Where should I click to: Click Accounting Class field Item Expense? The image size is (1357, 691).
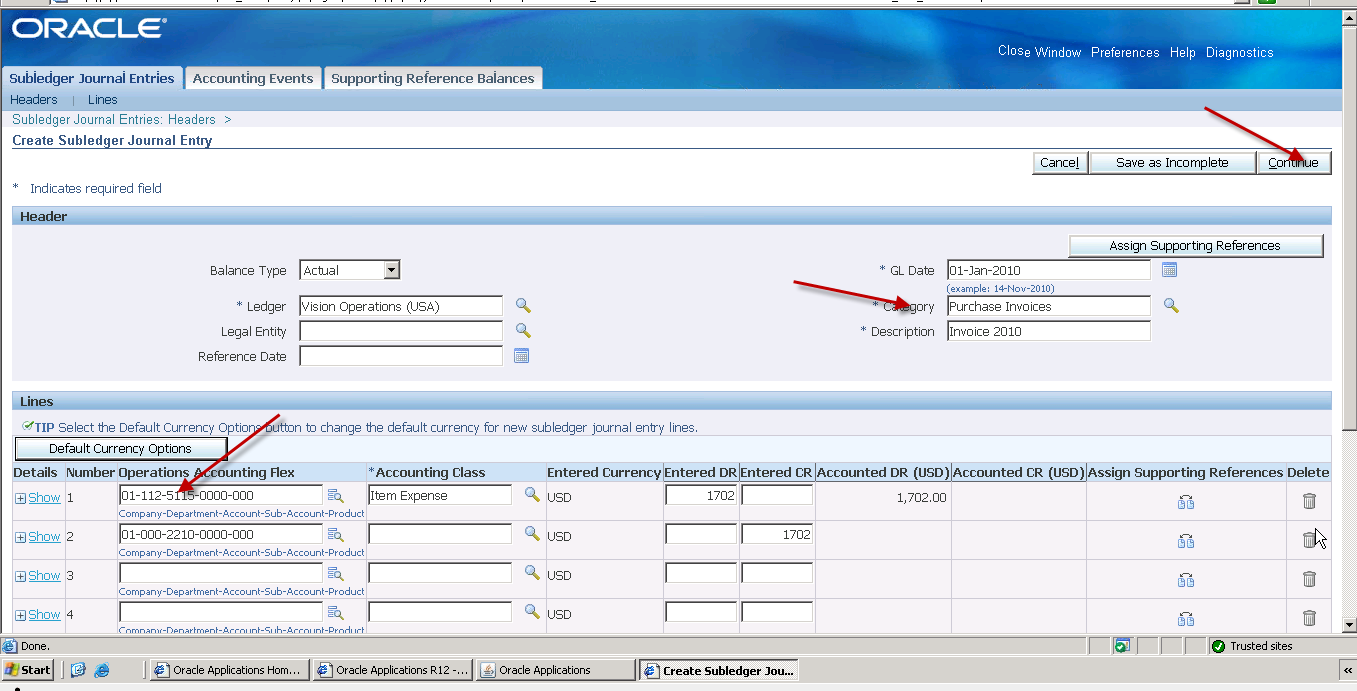pyautogui.click(x=440, y=495)
